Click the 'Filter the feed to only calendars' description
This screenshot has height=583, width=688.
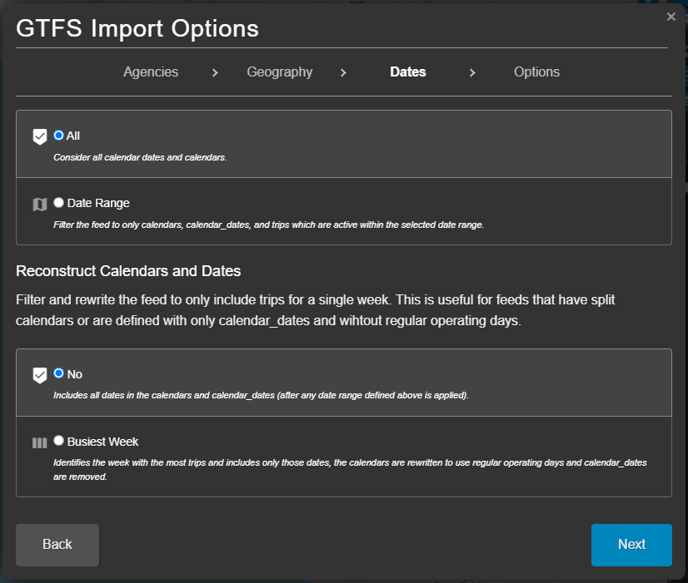tap(269, 225)
